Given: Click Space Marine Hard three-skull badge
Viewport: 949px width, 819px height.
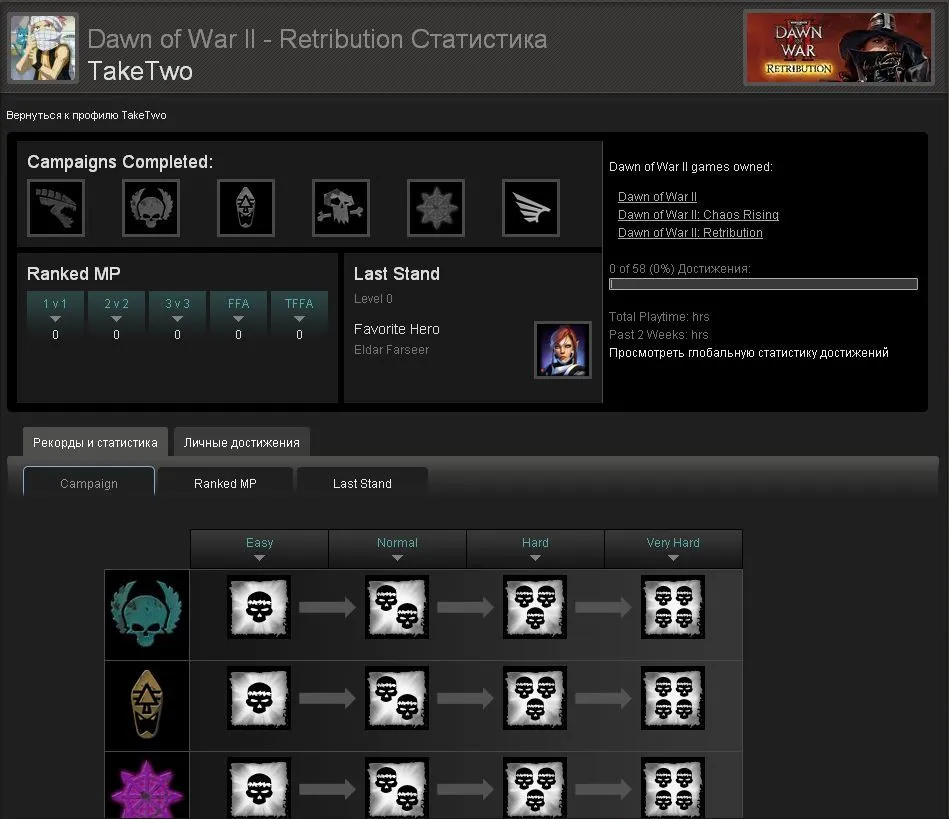Looking at the screenshot, I should pos(535,607).
